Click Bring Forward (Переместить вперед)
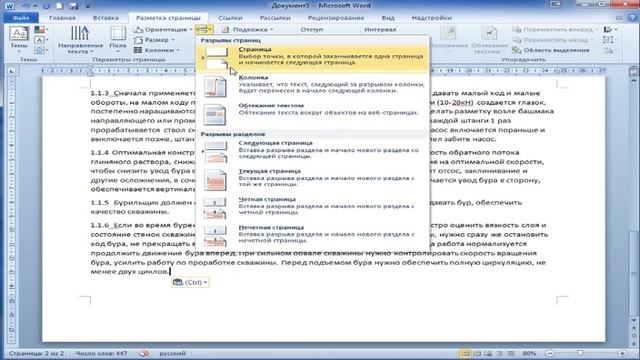 point(555,30)
